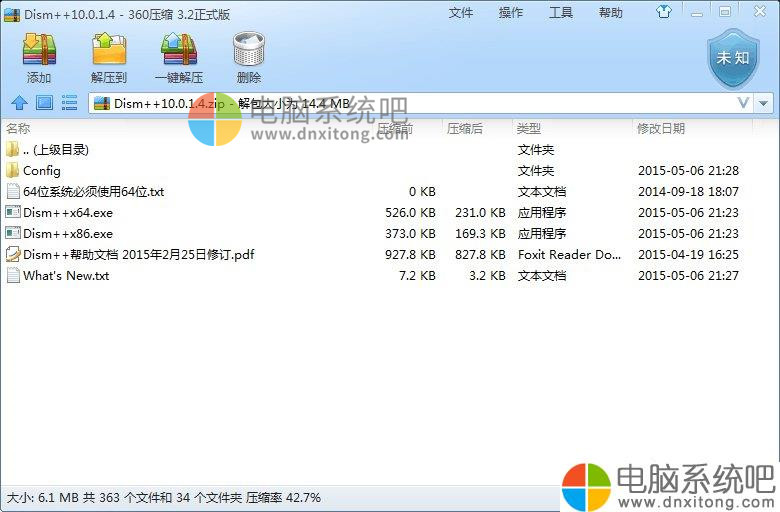Click the 360压缩 app icon in the title bar
Screen dimensions: 780x512
tap(12, 14)
